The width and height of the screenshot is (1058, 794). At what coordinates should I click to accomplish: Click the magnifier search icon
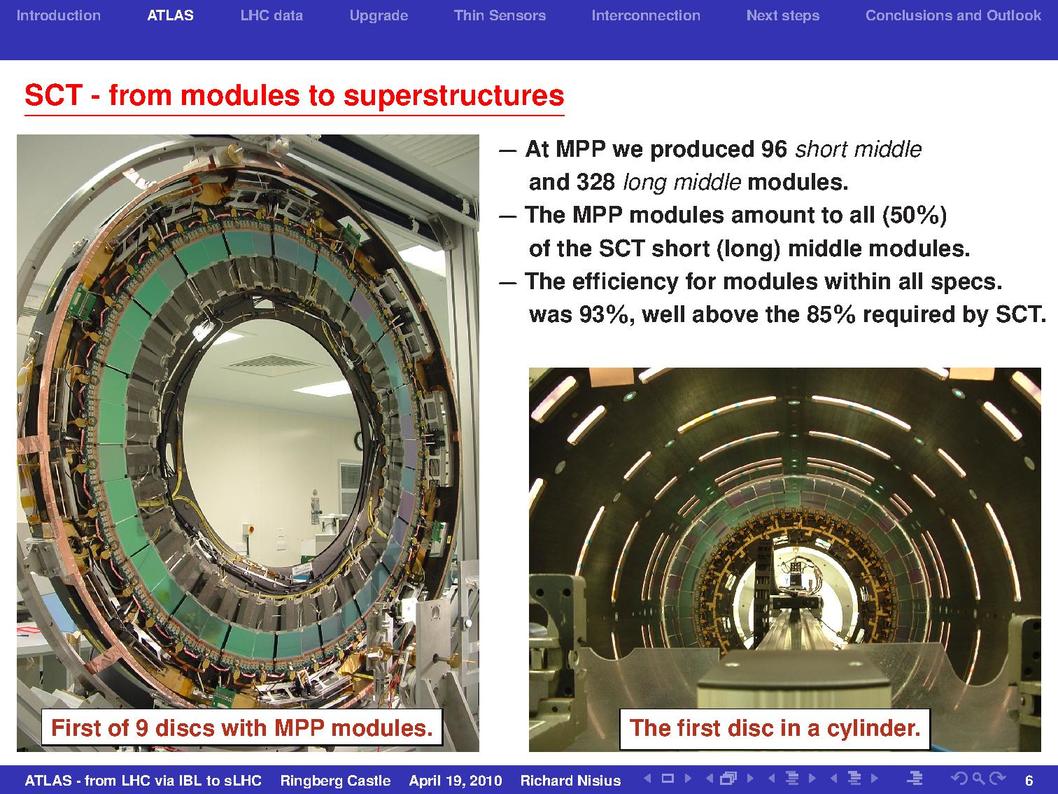tap(978, 778)
